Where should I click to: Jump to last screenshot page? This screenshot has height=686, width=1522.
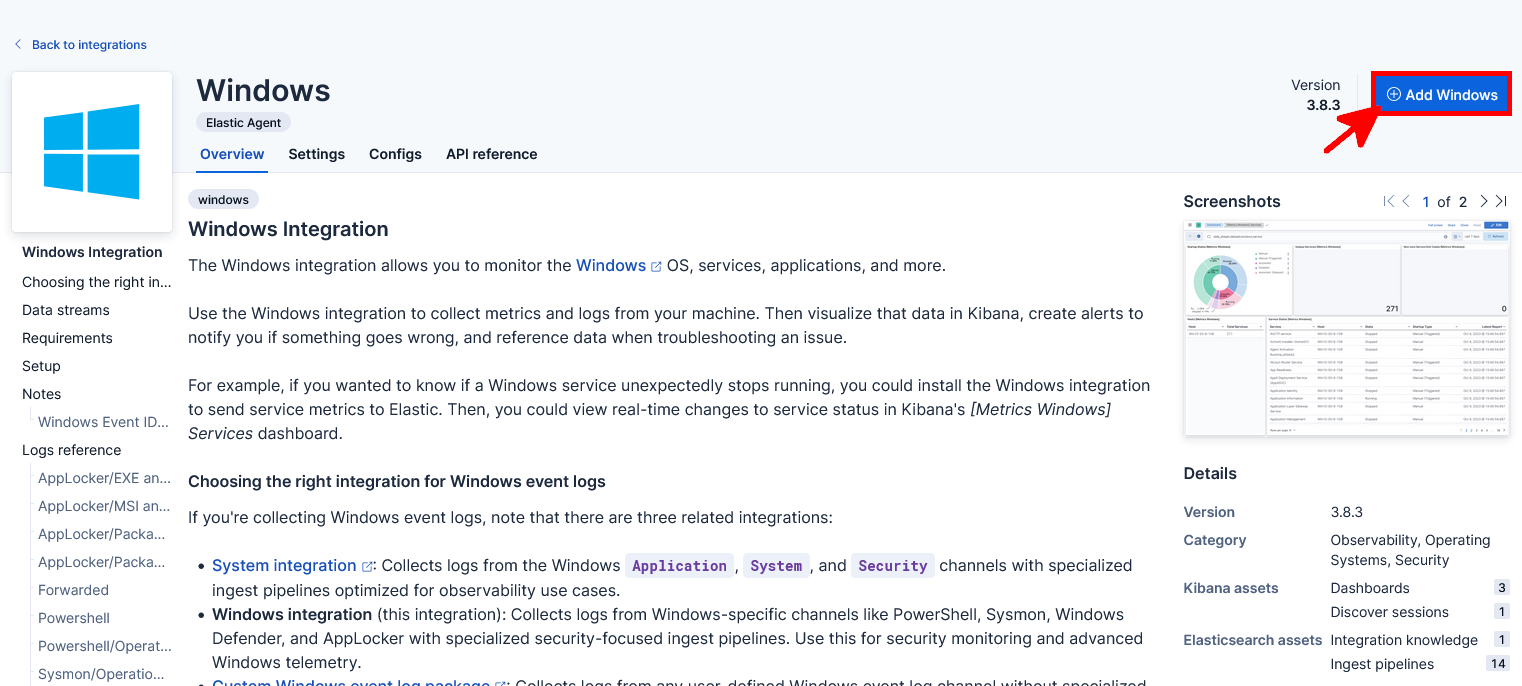click(1501, 201)
